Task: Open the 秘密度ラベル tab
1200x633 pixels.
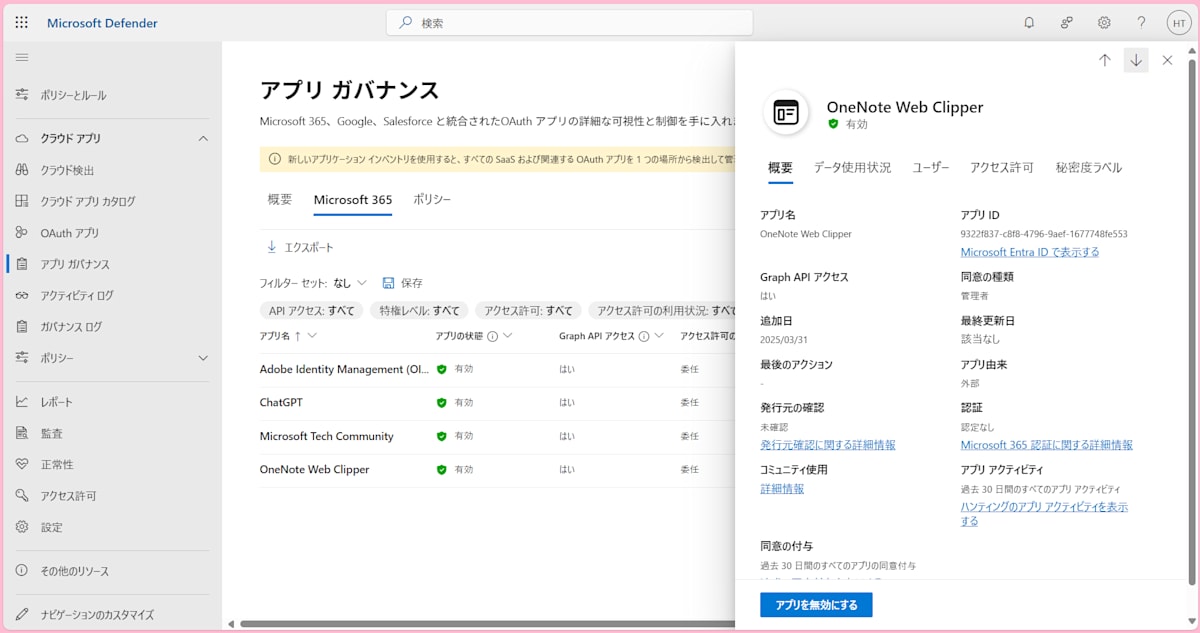Action: [x=1089, y=168]
